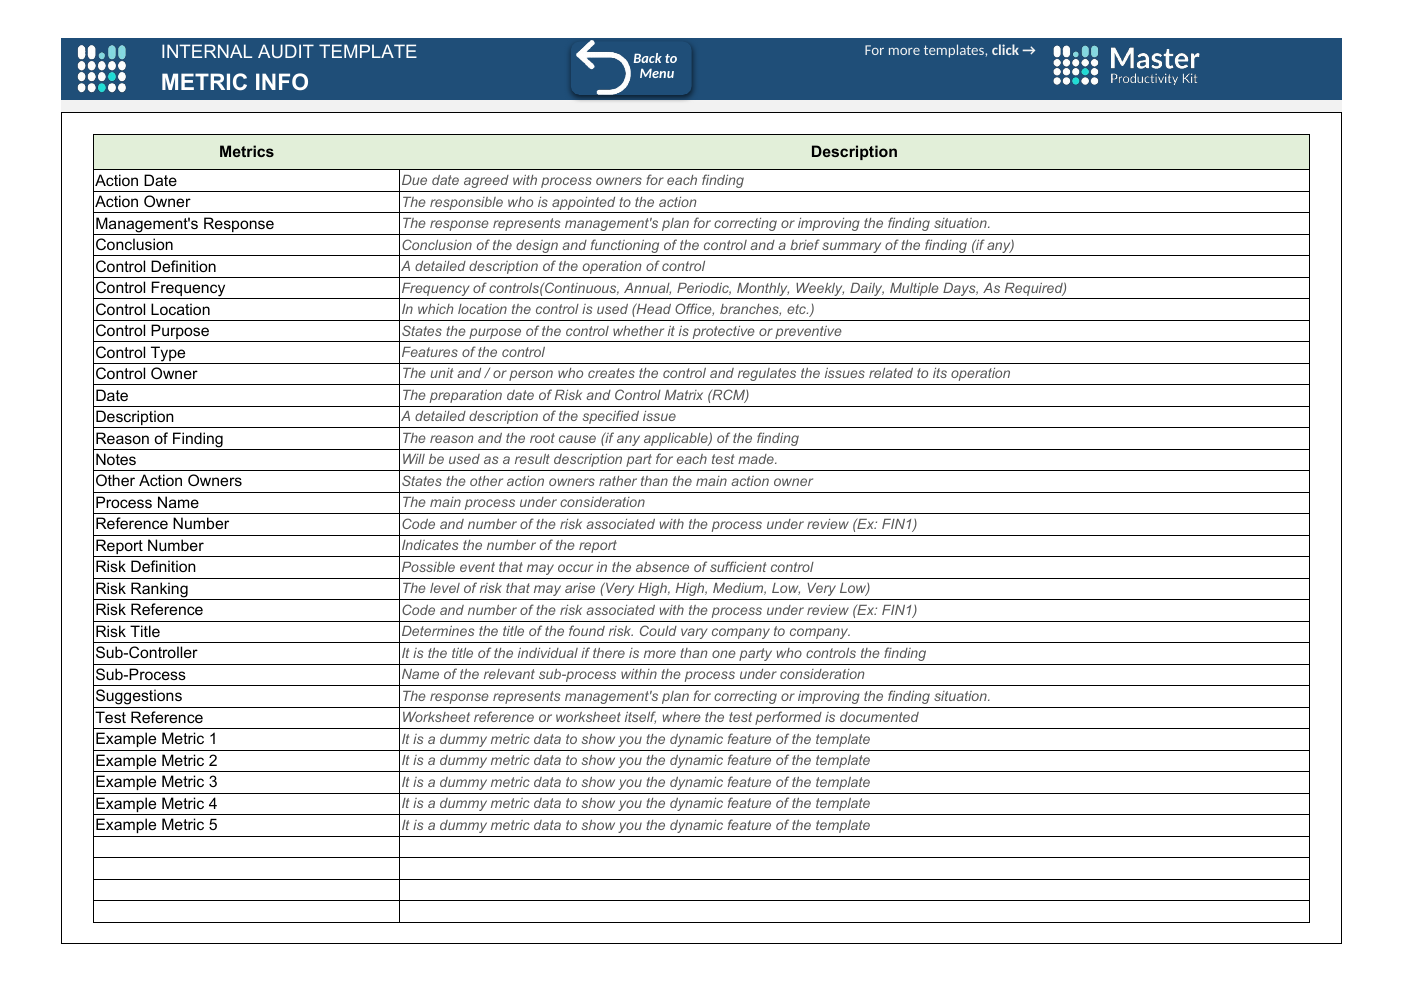Select the 'Notes' metric cell
The height and width of the screenshot is (993, 1404).
click(246, 460)
